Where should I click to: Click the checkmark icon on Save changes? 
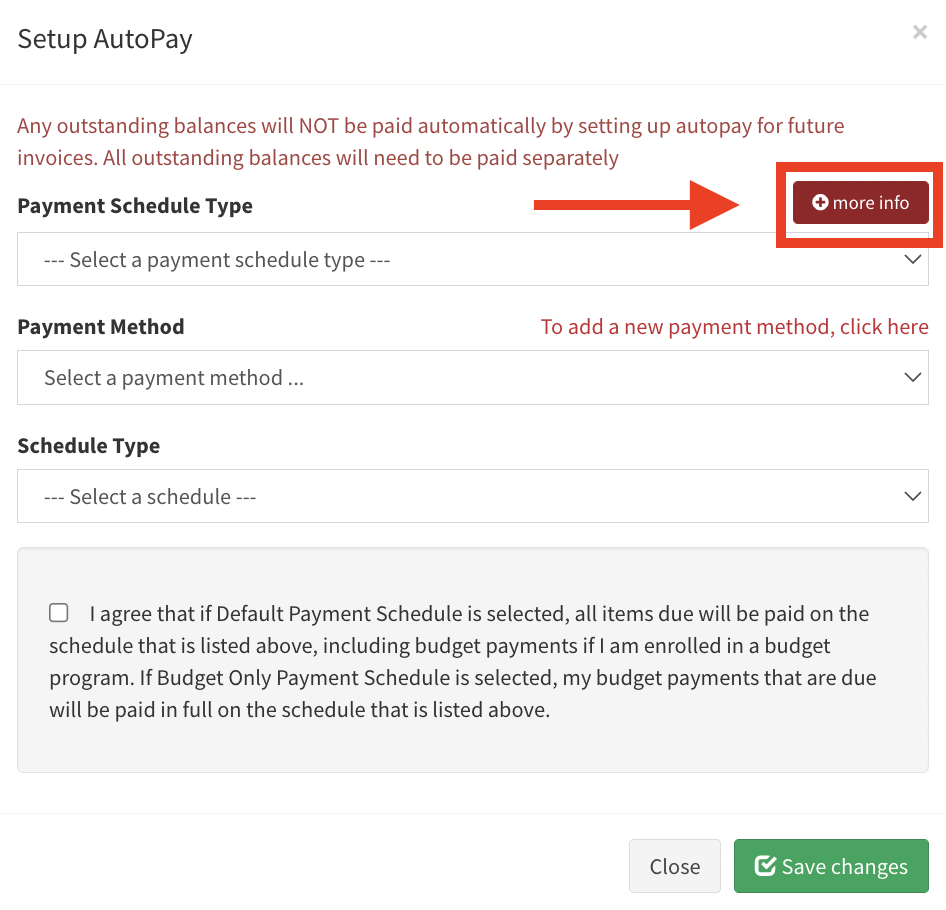pyautogui.click(x=766, y=866)
